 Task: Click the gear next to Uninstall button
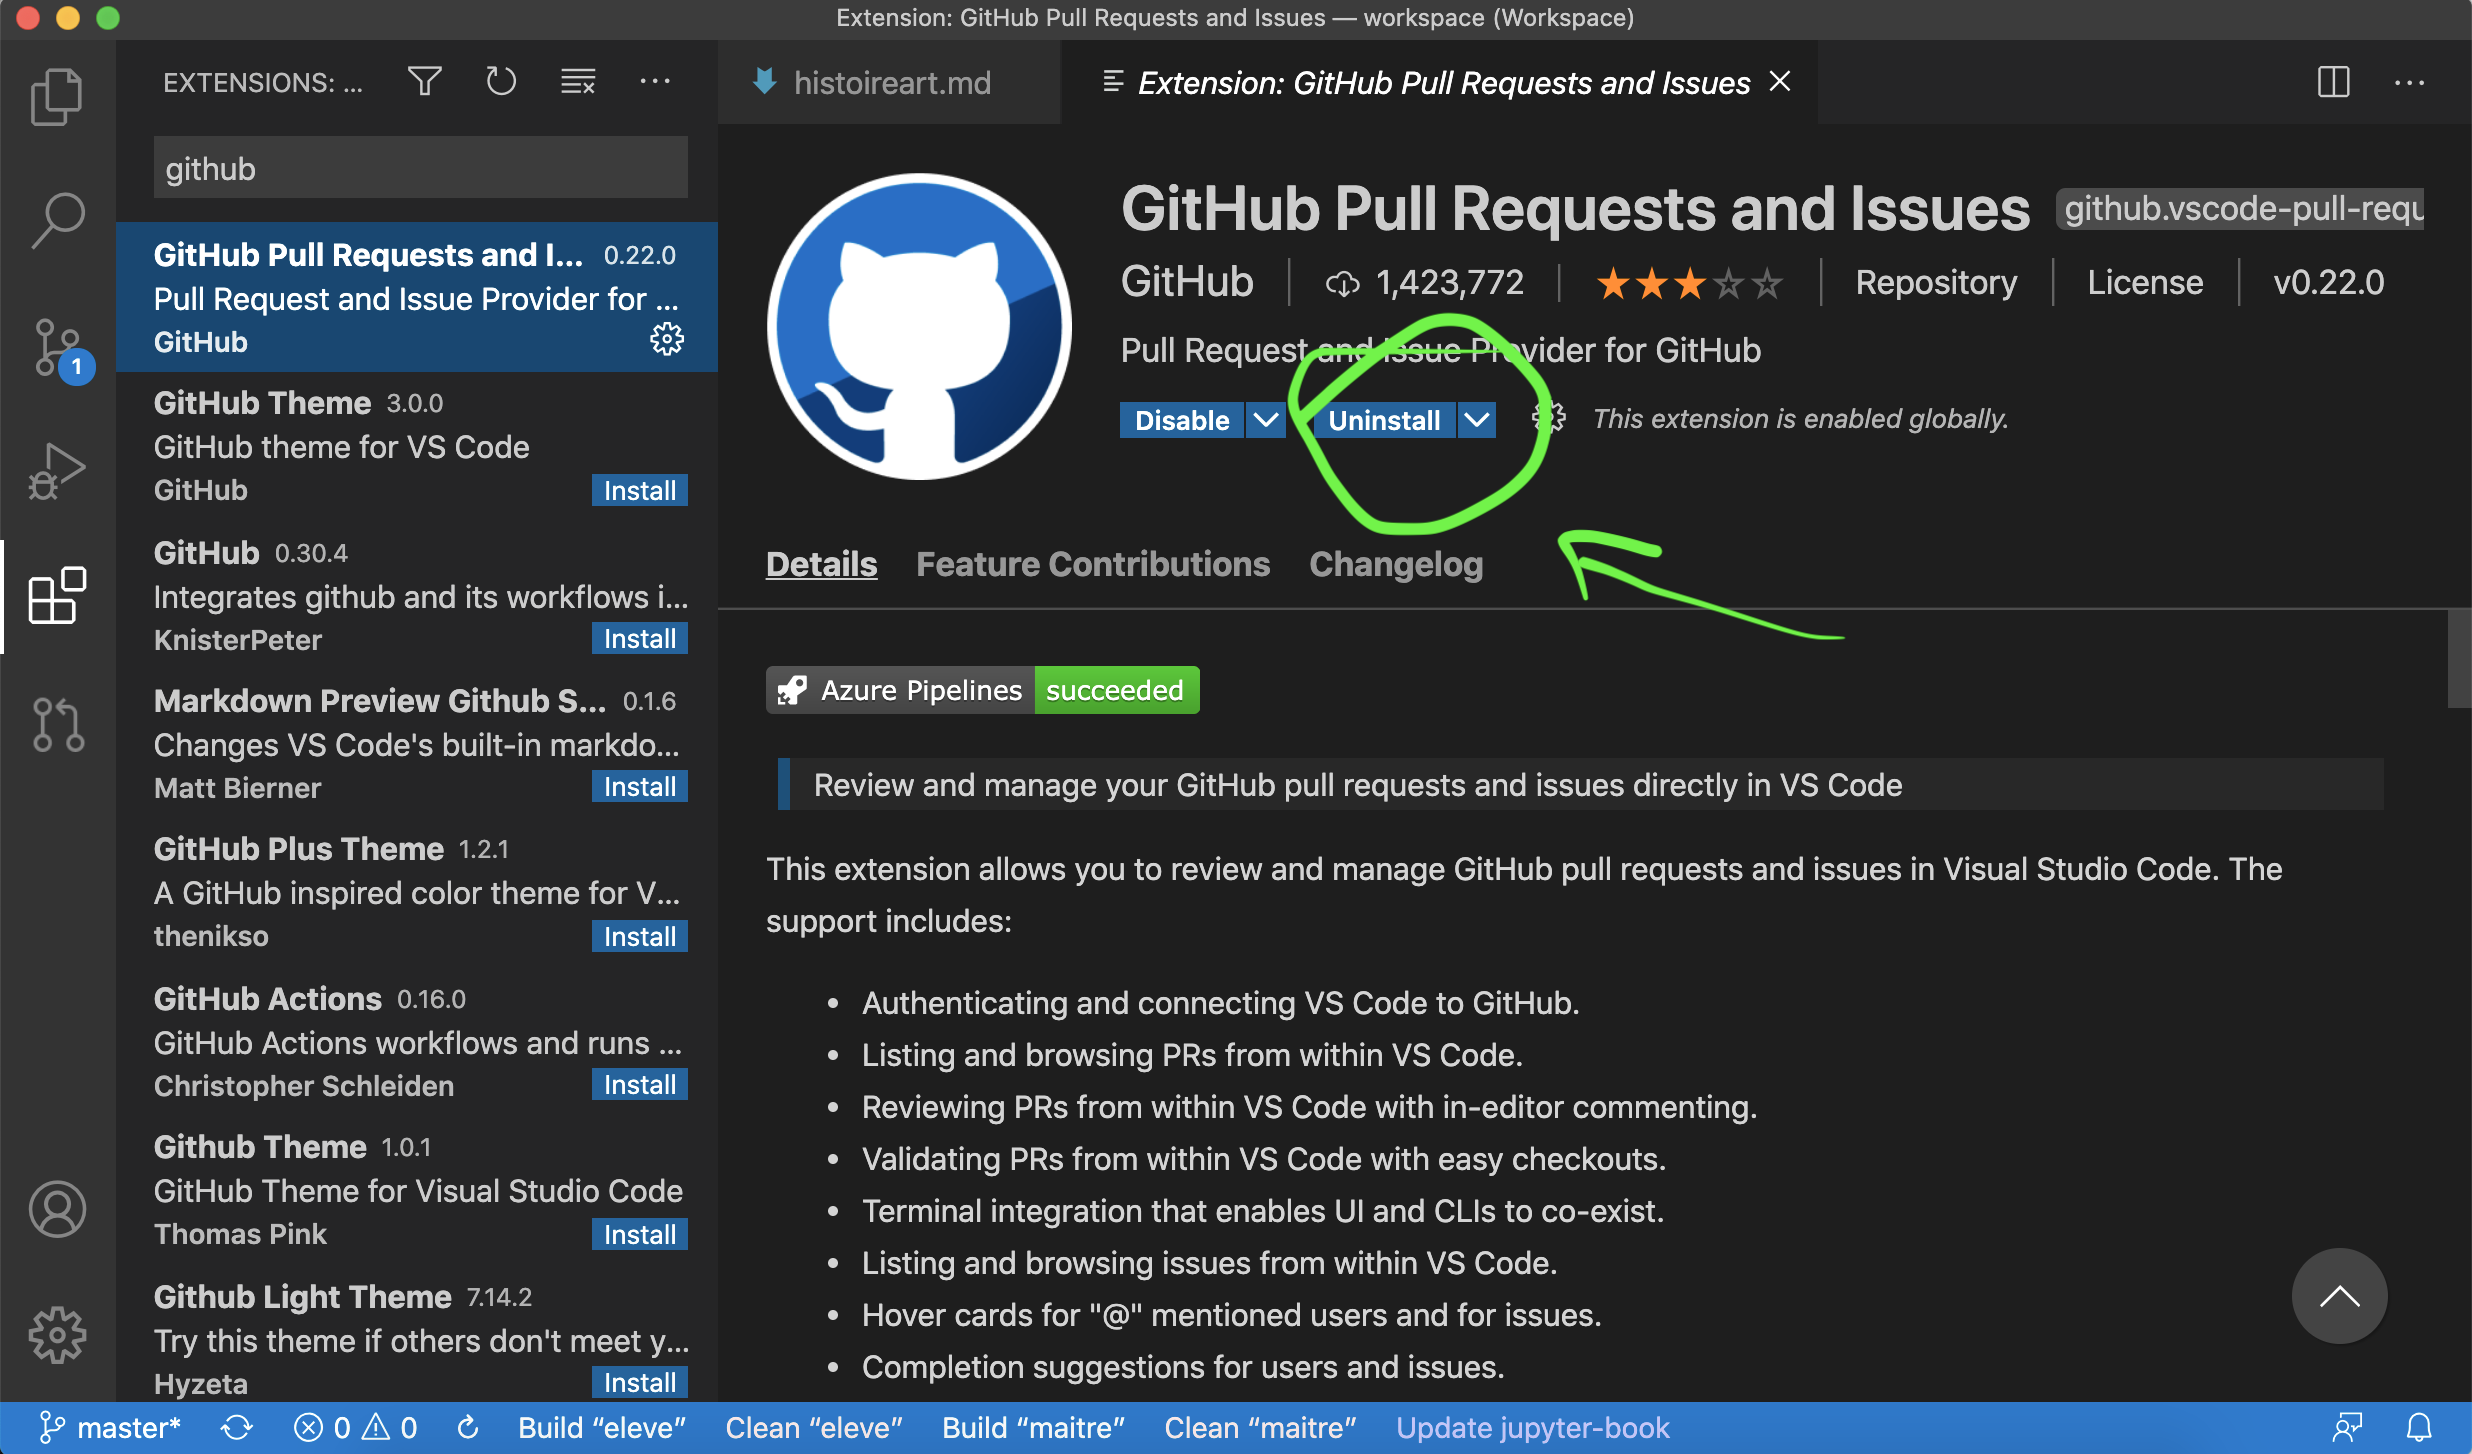[1549, 419]
